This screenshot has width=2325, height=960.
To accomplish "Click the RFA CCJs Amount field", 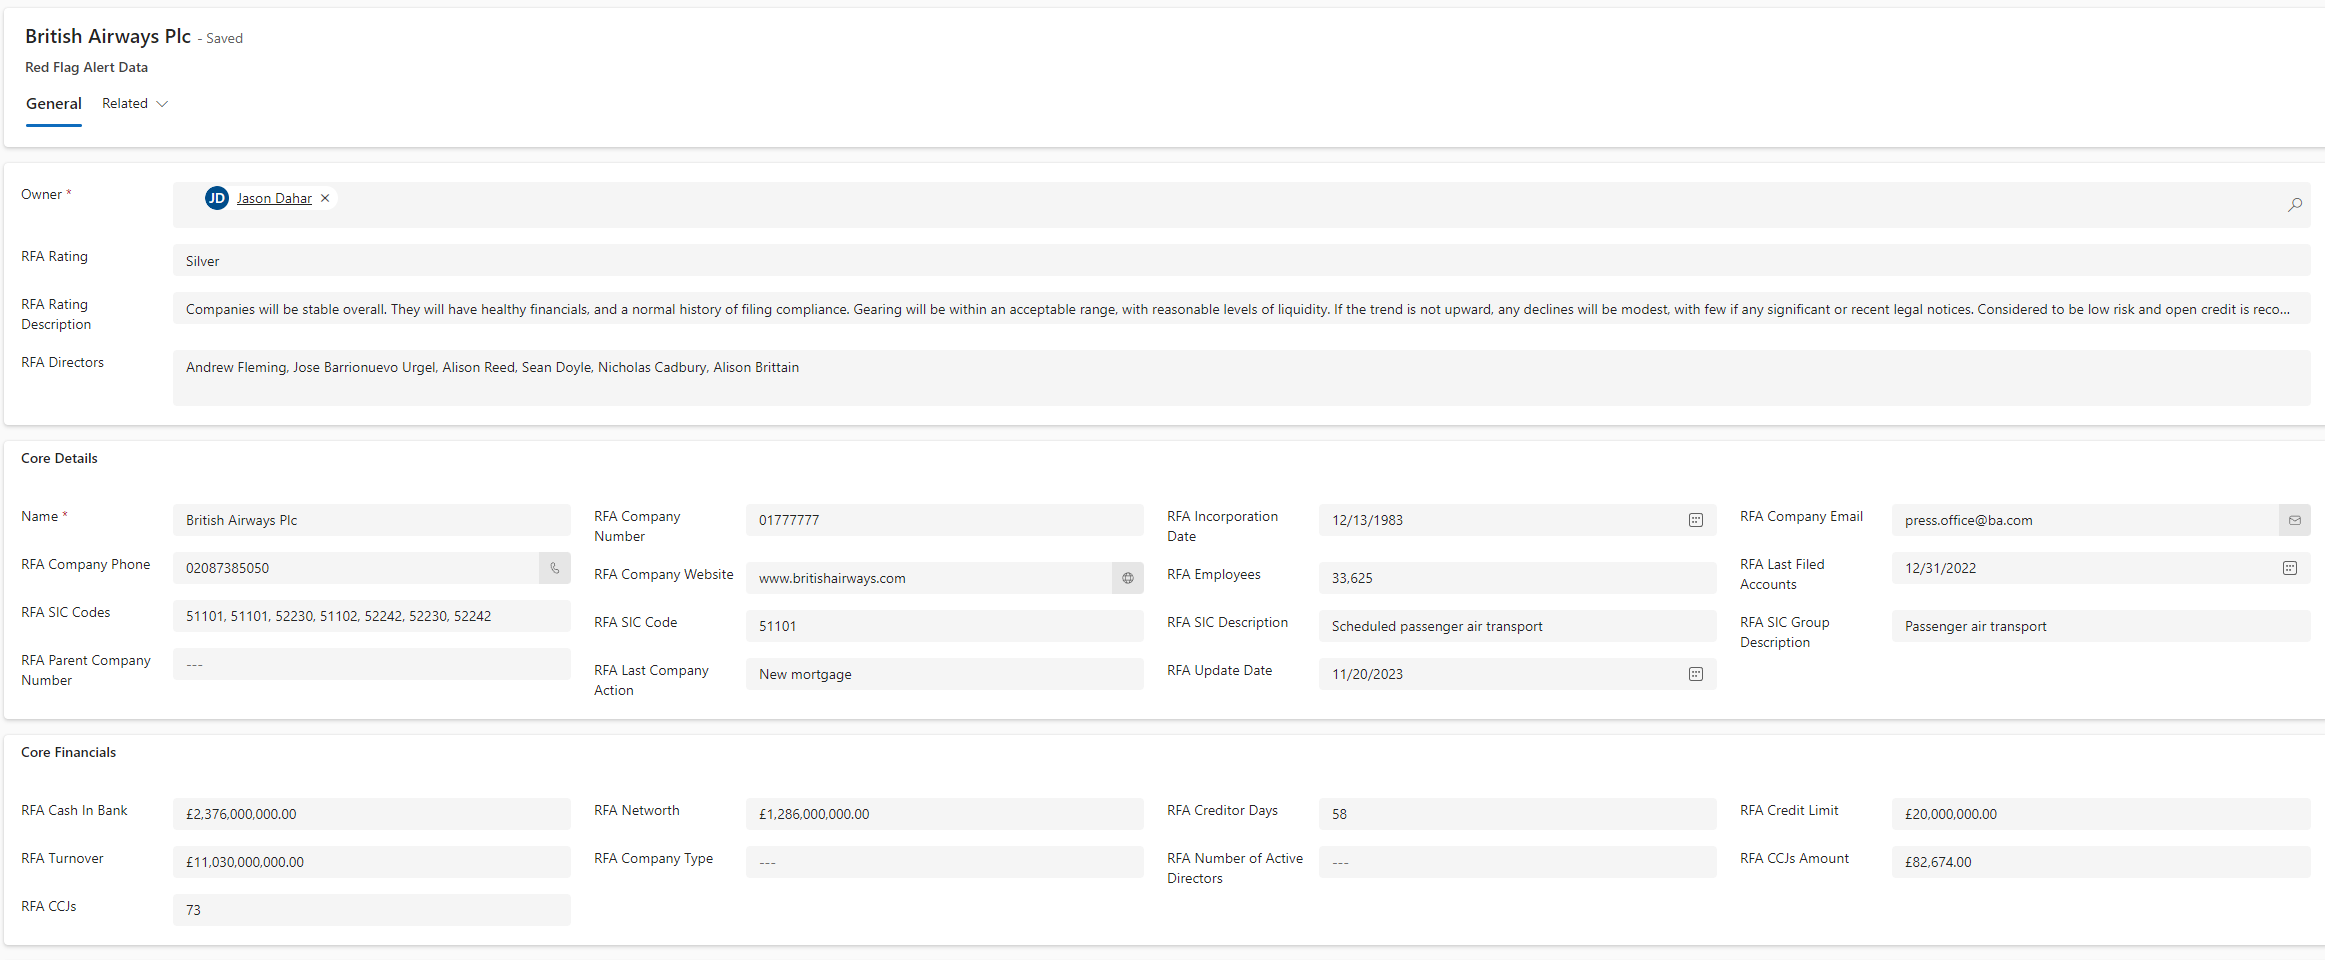I will tap(2101, 862).
